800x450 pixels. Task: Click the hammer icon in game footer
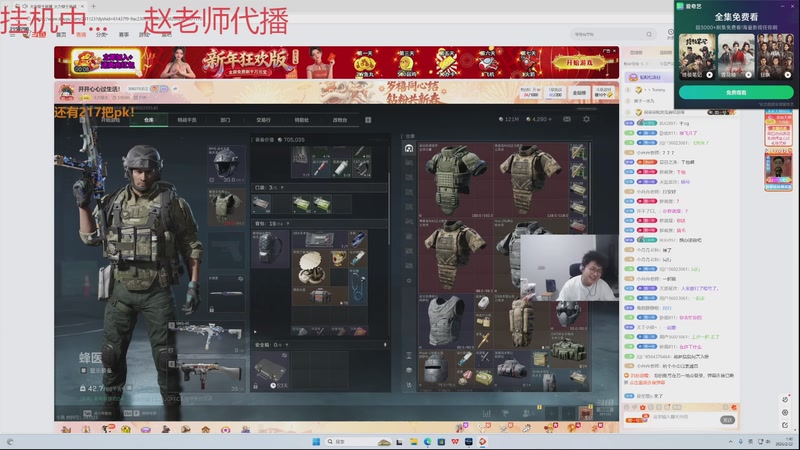505,413
